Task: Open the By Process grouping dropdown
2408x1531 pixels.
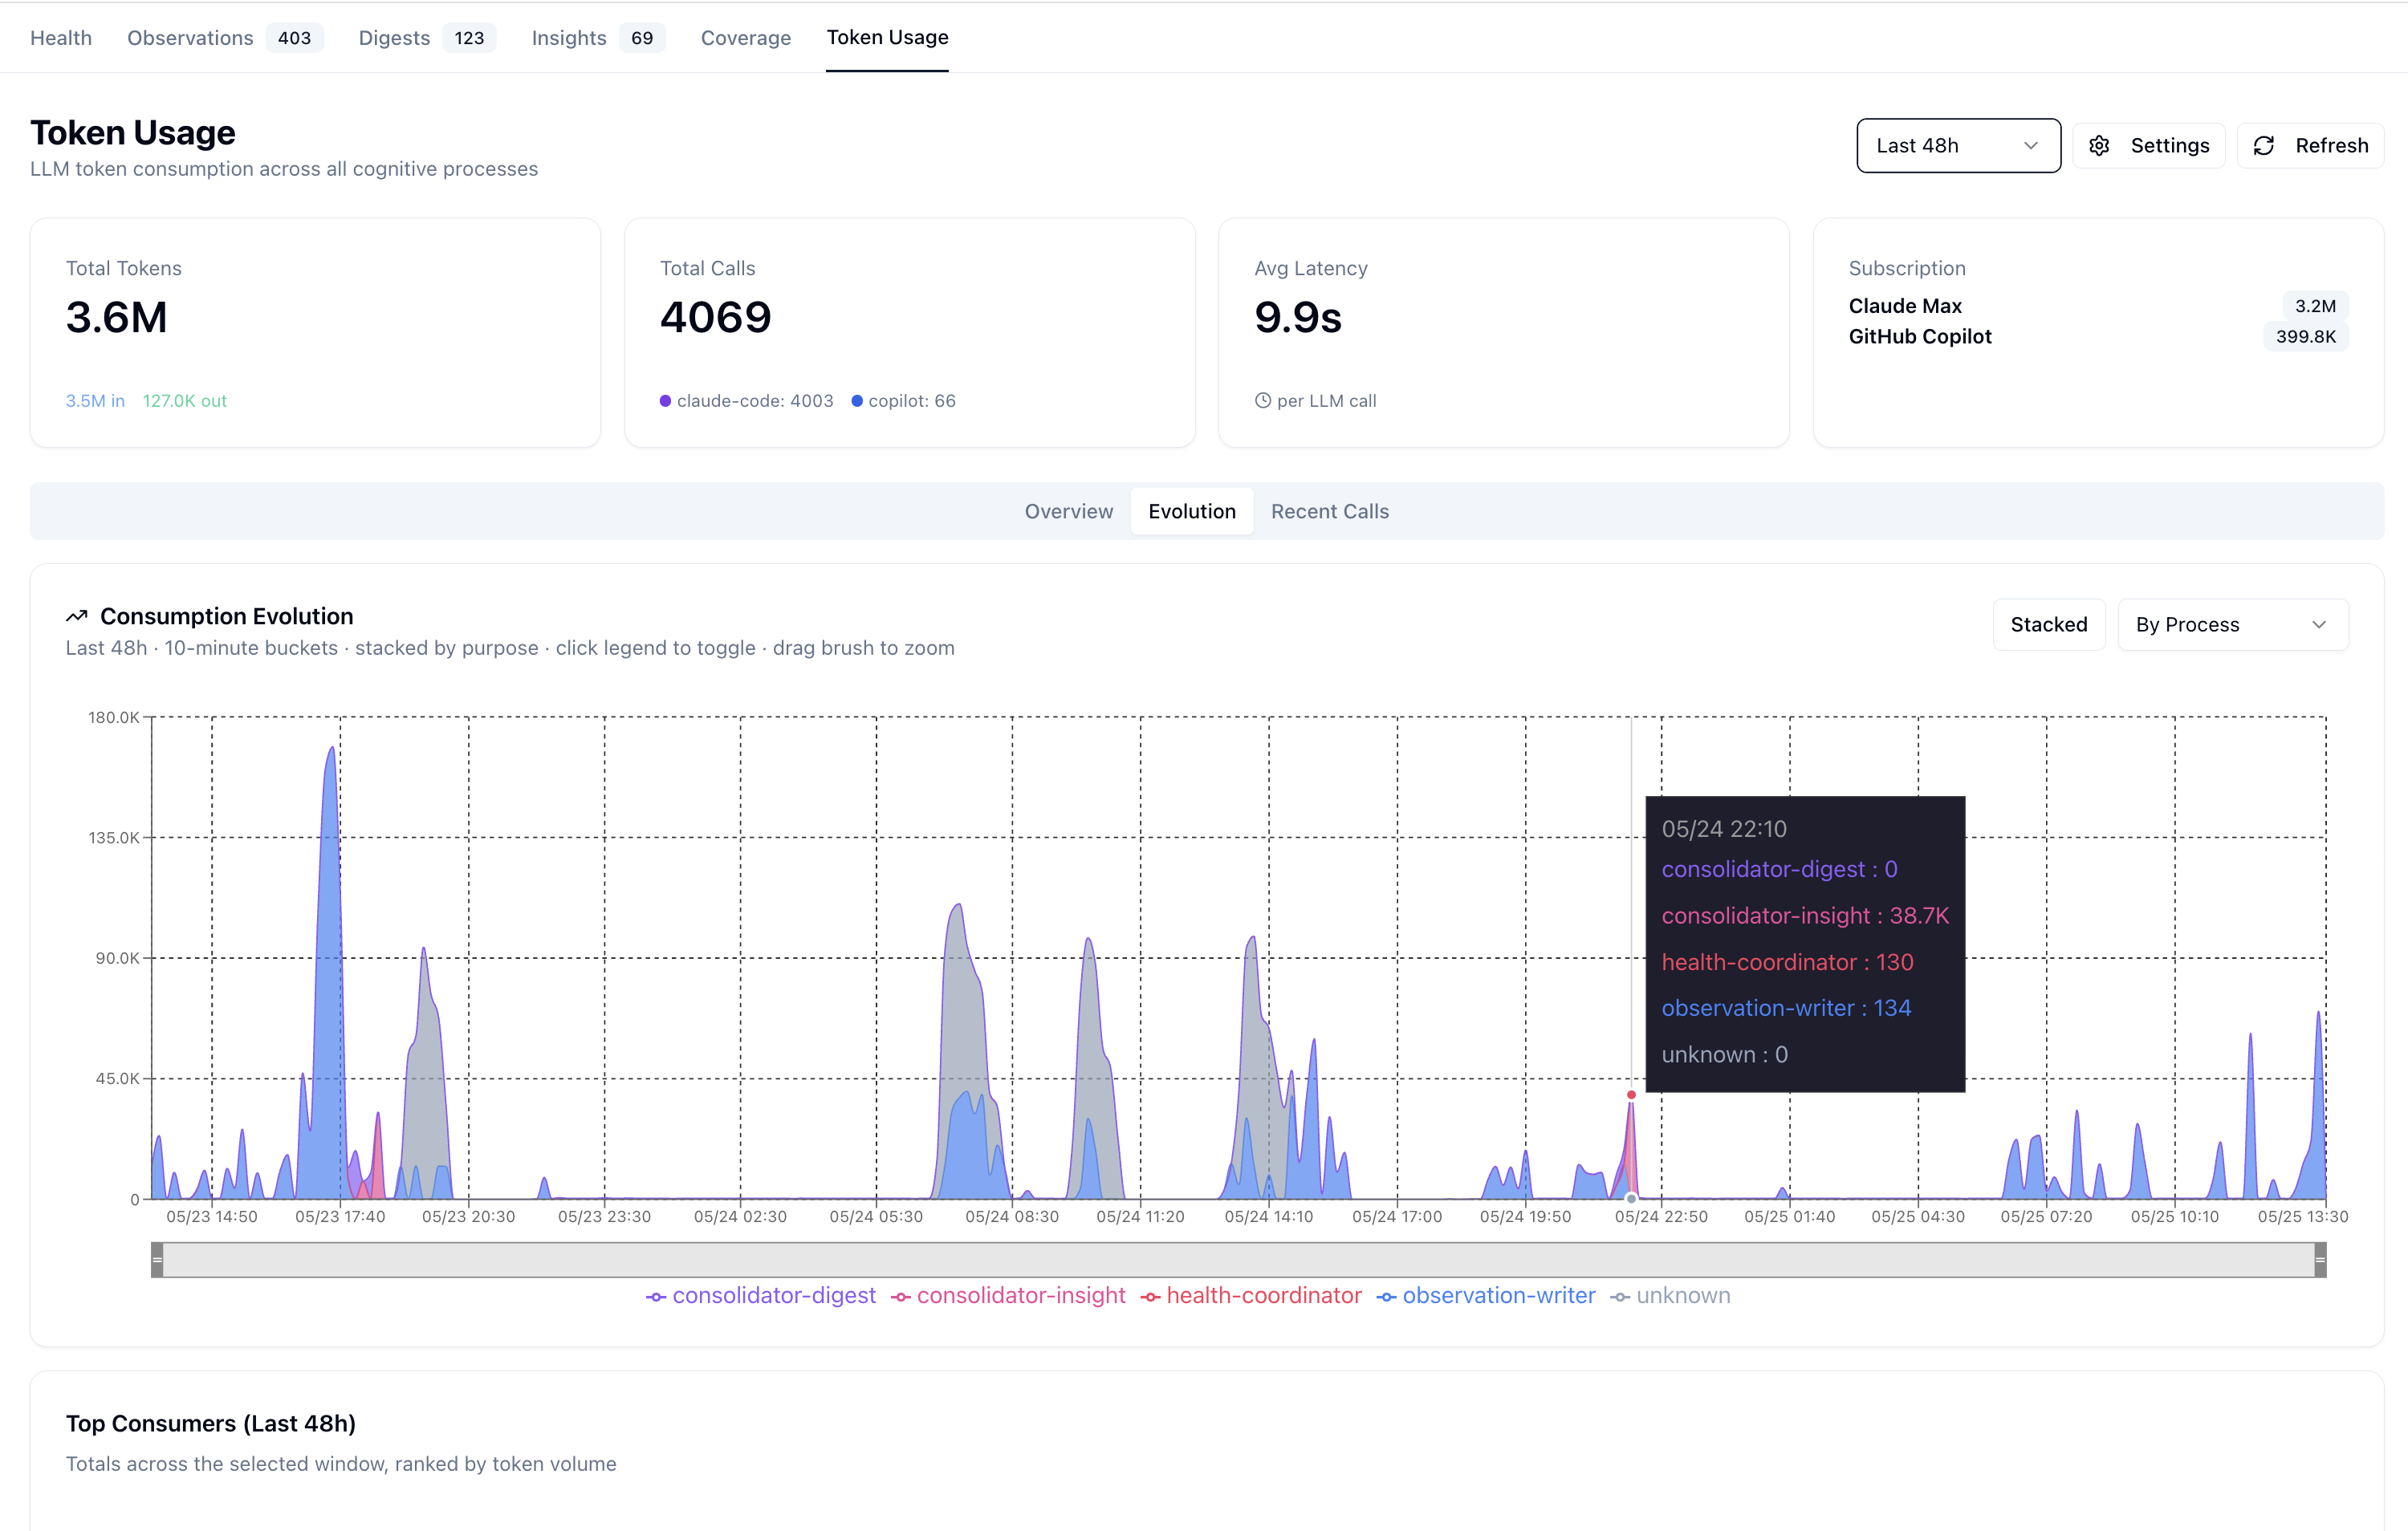Action: pyautogui.click(x=2232, y=625)
